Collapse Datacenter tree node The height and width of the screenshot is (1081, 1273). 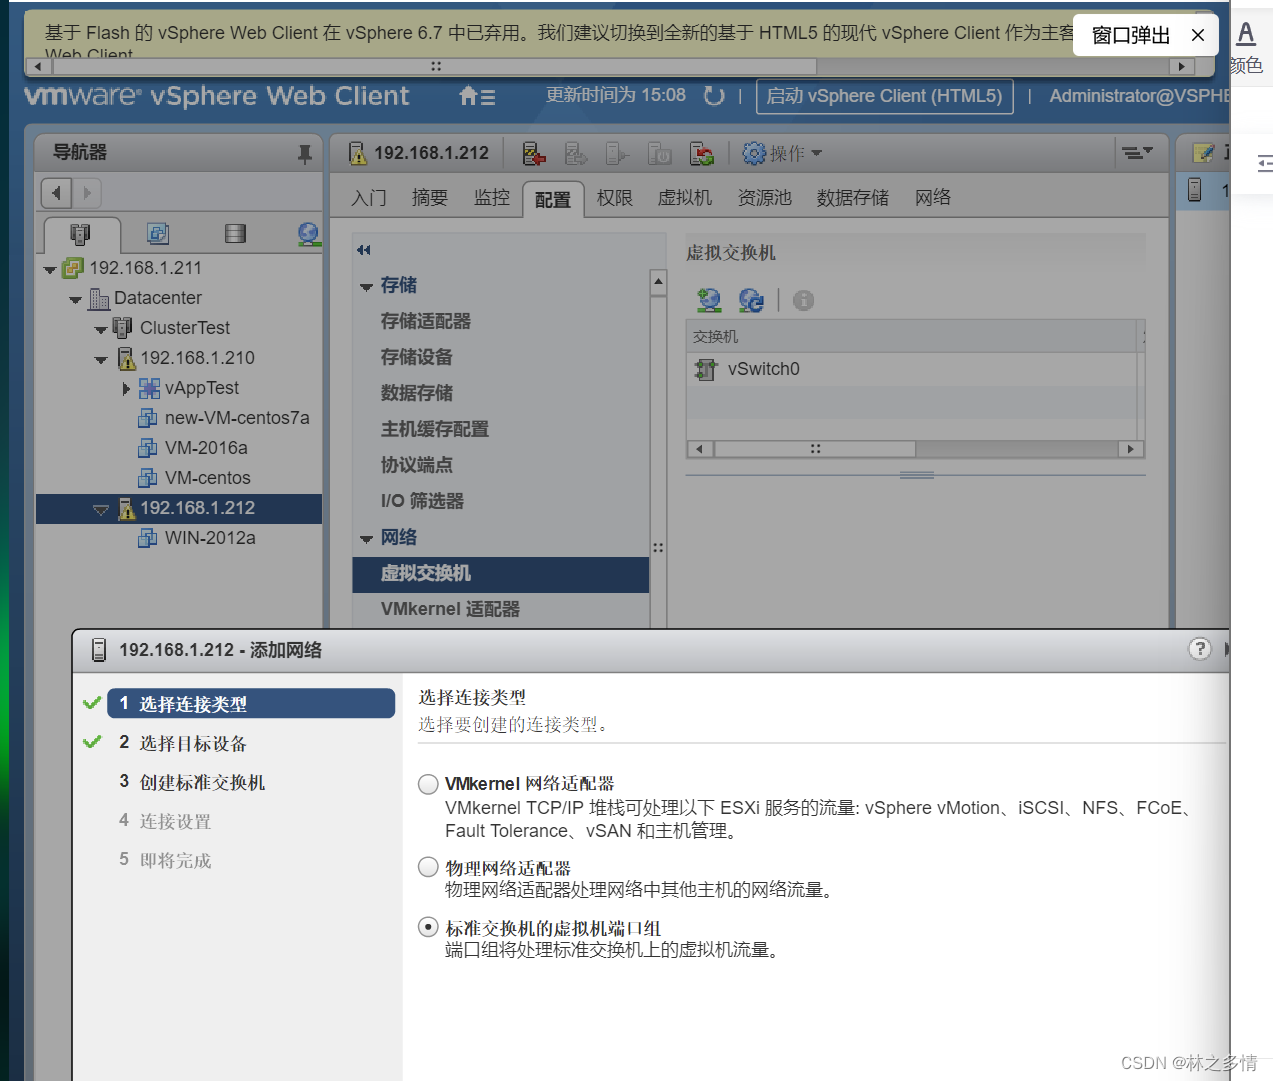pyautogui.click(x=75, y=300)
